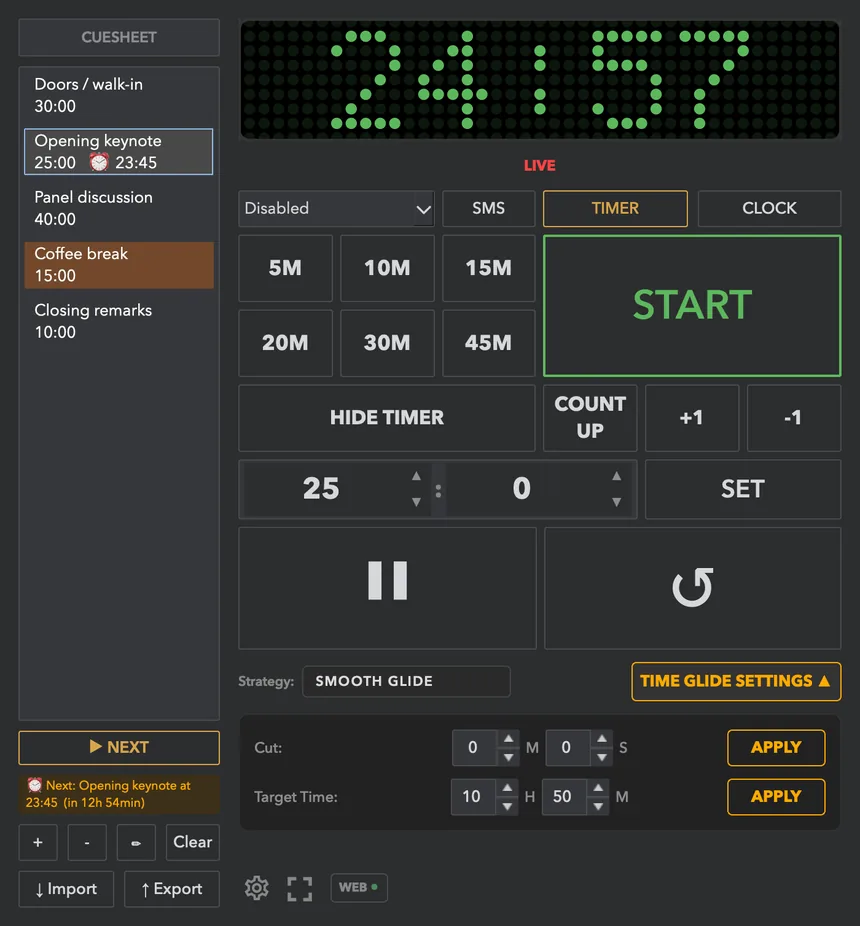Click the WEB status indicator button

[359, 888]
